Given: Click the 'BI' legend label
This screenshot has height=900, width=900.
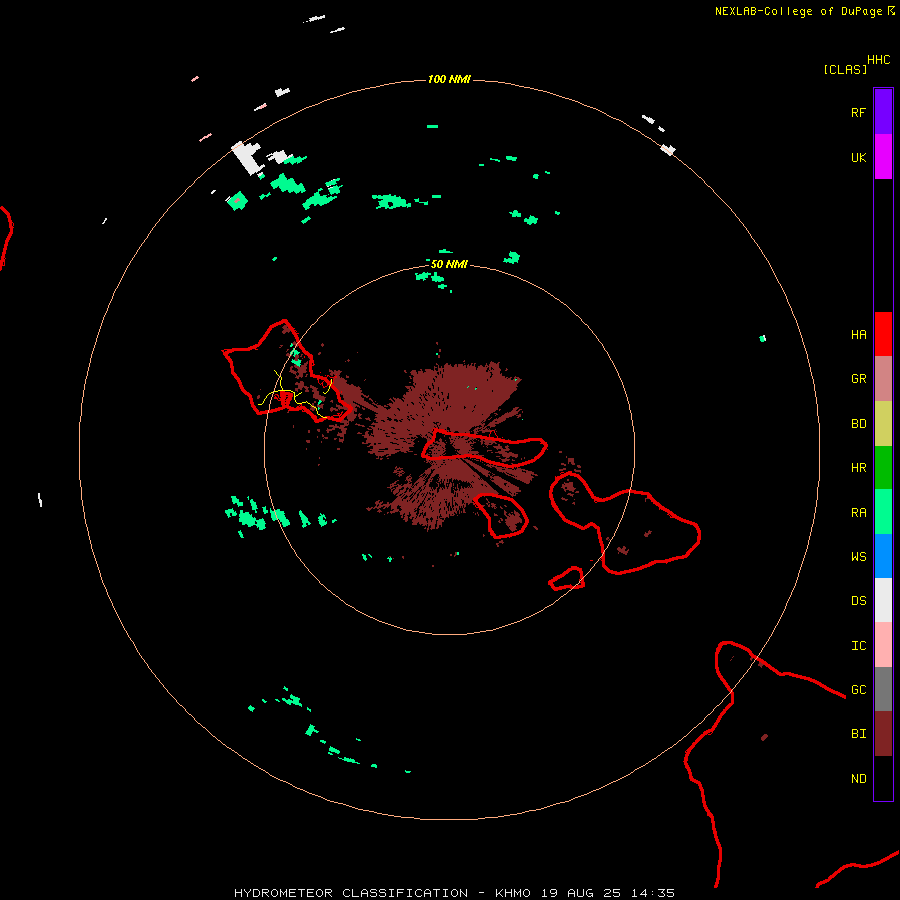Looking at the screenshot, I should pyautogui.click(x=858, y=734).
